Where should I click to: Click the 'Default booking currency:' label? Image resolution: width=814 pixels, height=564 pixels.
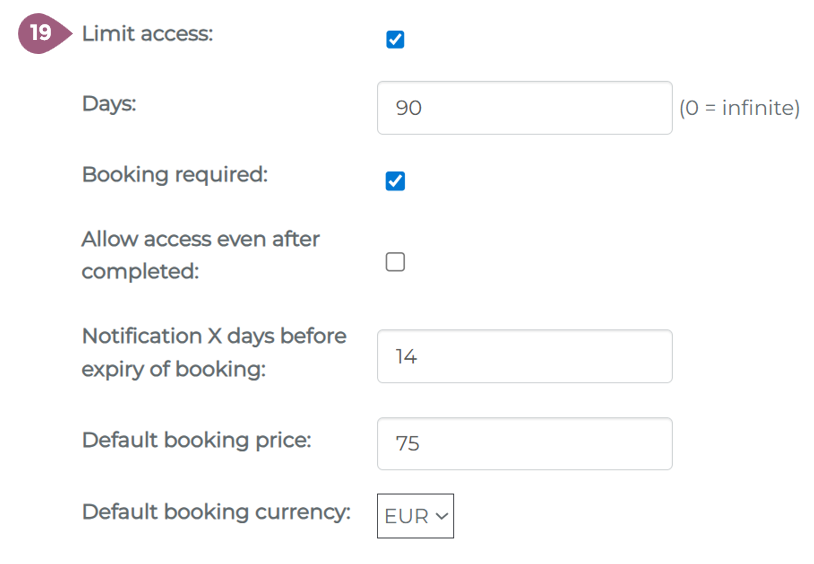(x=216, y=512)
